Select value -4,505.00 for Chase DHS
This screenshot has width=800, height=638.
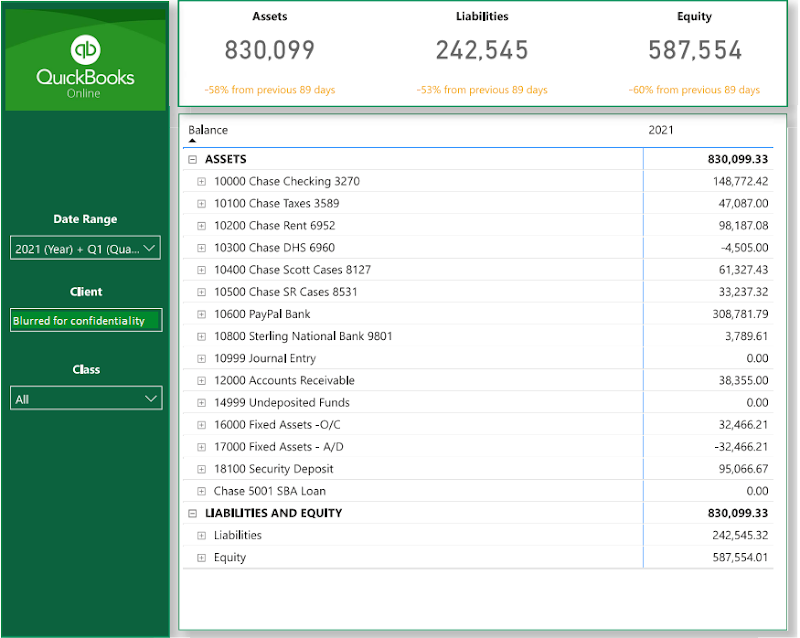[x=744, y=248]
